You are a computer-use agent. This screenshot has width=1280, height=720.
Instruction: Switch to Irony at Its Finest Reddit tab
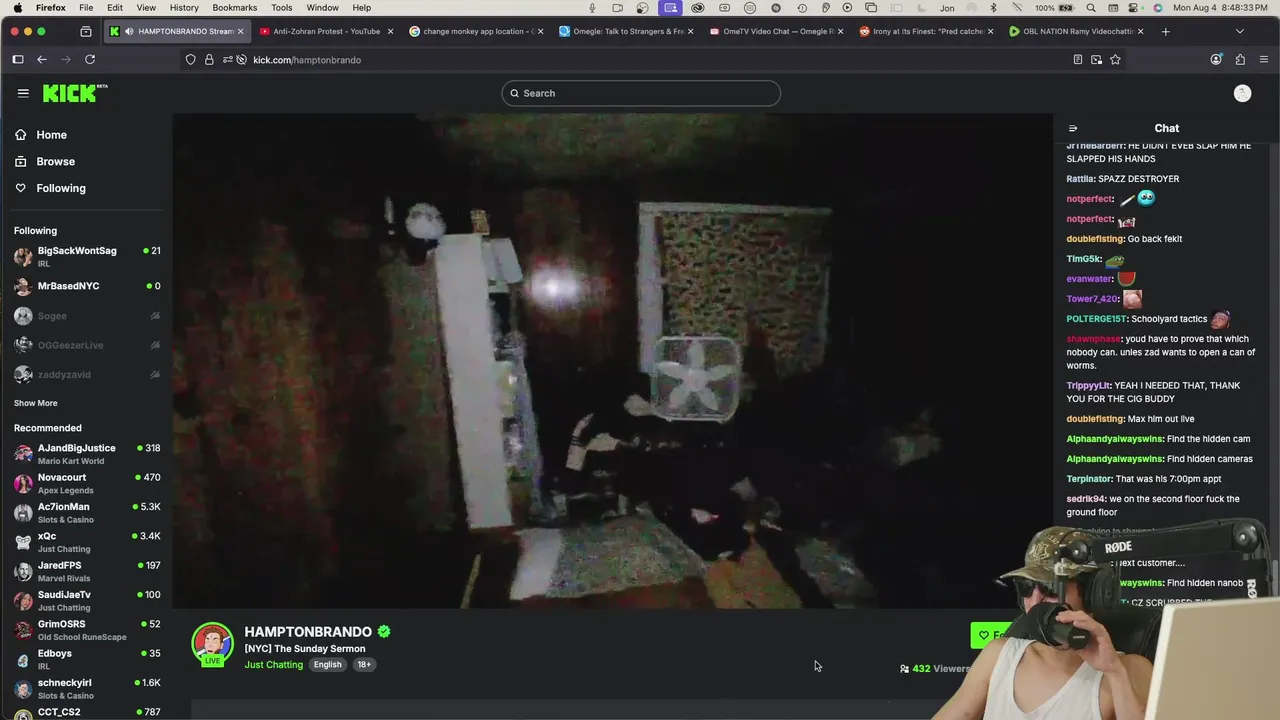pos(927,31)
